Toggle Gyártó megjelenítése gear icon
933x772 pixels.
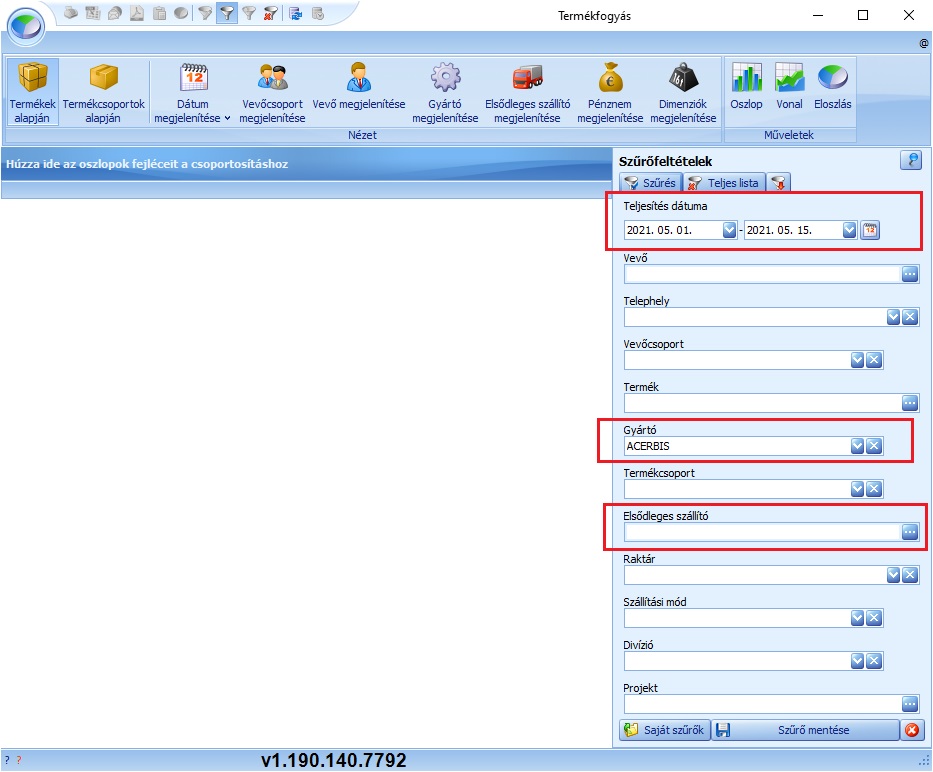click(444, 91)
